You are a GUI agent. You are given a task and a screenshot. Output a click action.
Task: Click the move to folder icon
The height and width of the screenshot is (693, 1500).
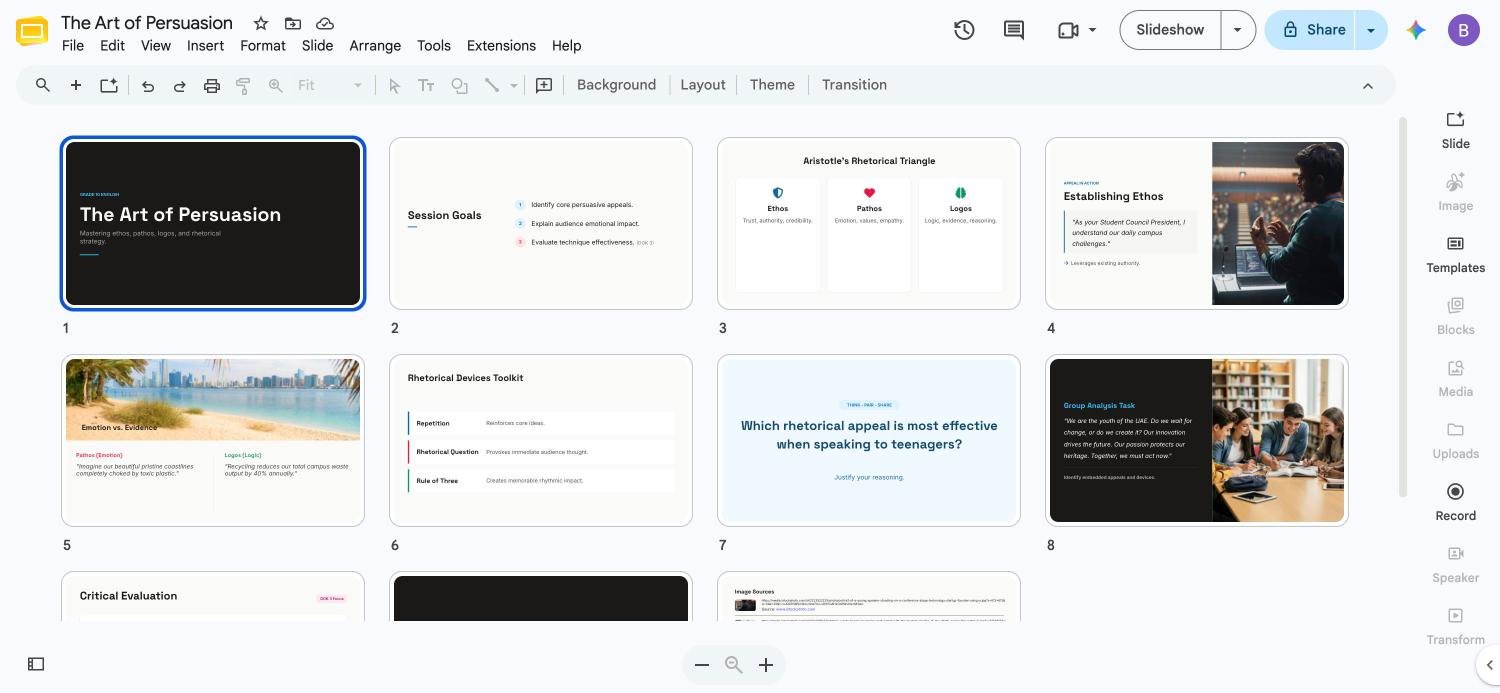(x=292, y=23)
